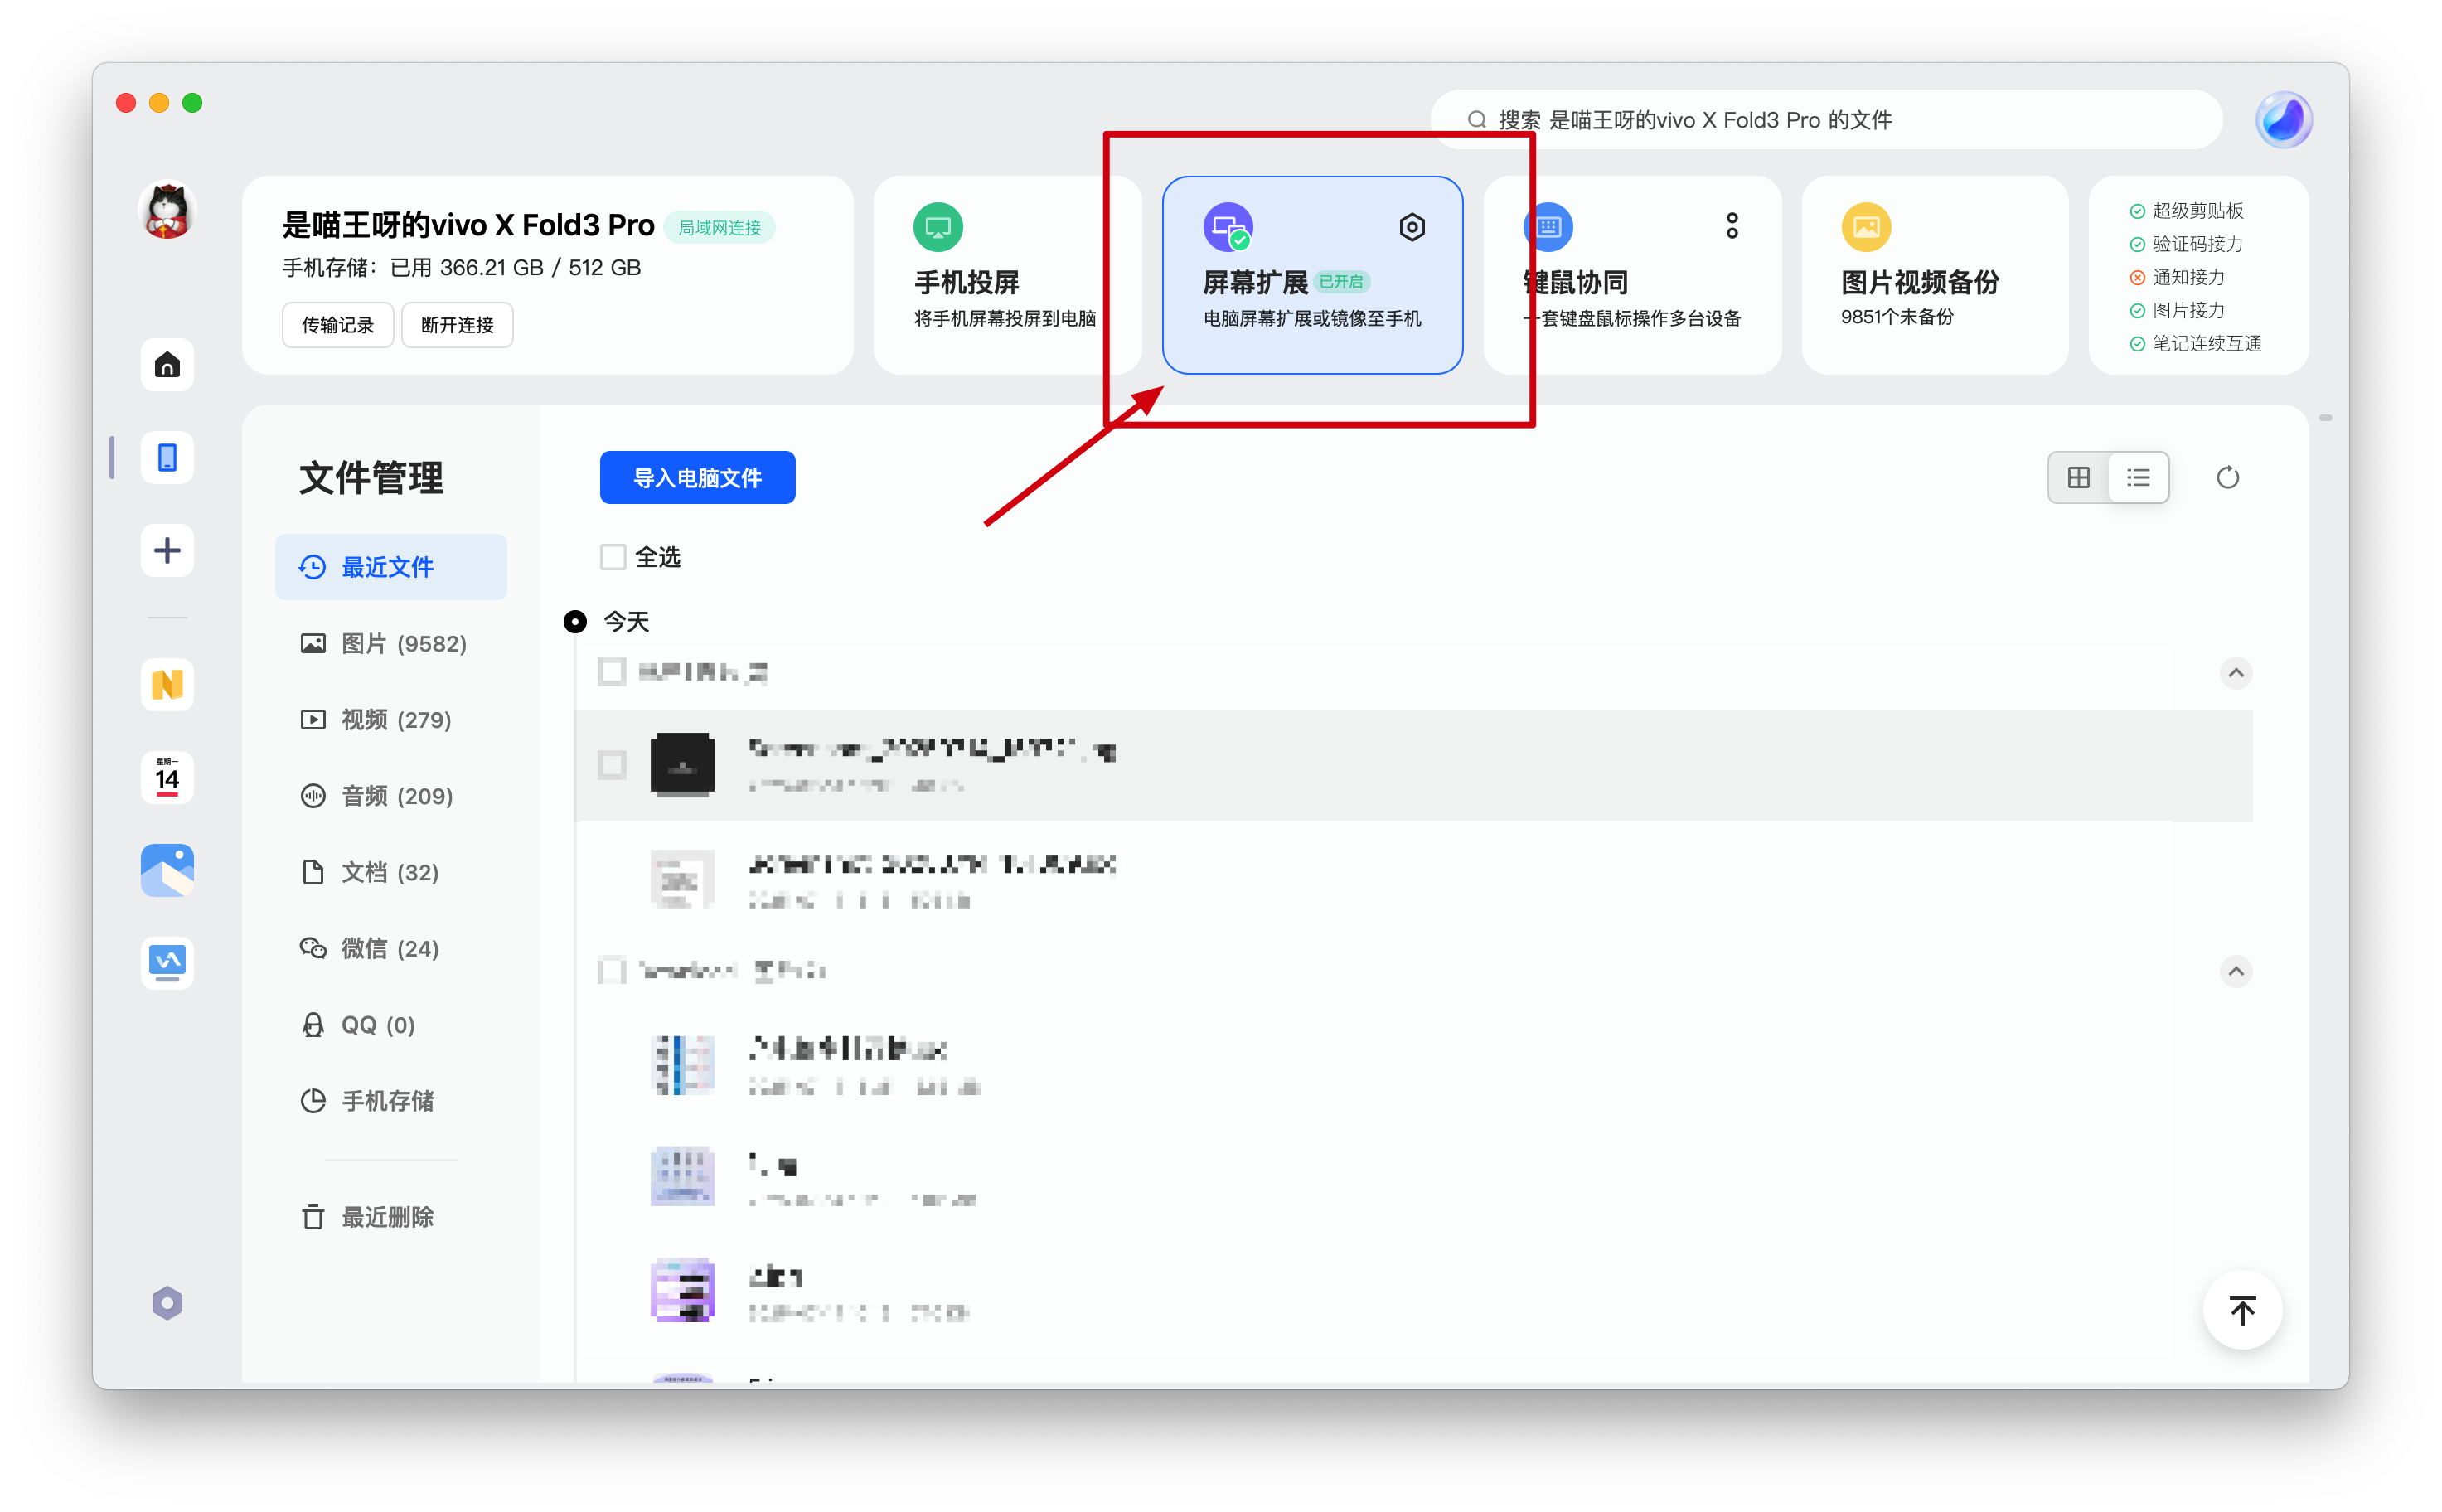Click the yellow 图片视频备份 icon

tap(1866, 228)
